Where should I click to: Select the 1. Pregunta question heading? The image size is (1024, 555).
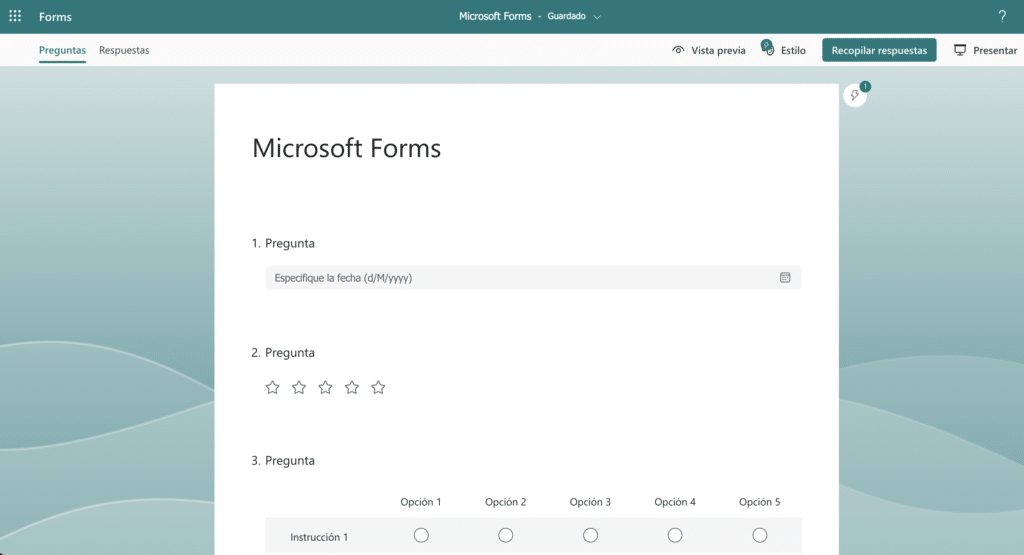click(x=283, y=244)
